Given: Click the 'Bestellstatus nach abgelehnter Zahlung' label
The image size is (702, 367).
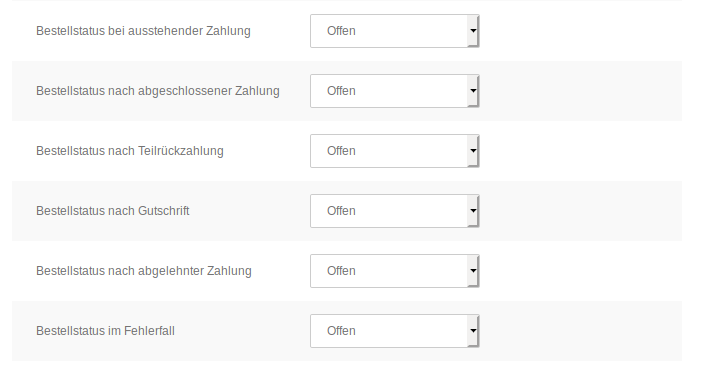Looking at the screenshot, I should click(x=144, y=271).
